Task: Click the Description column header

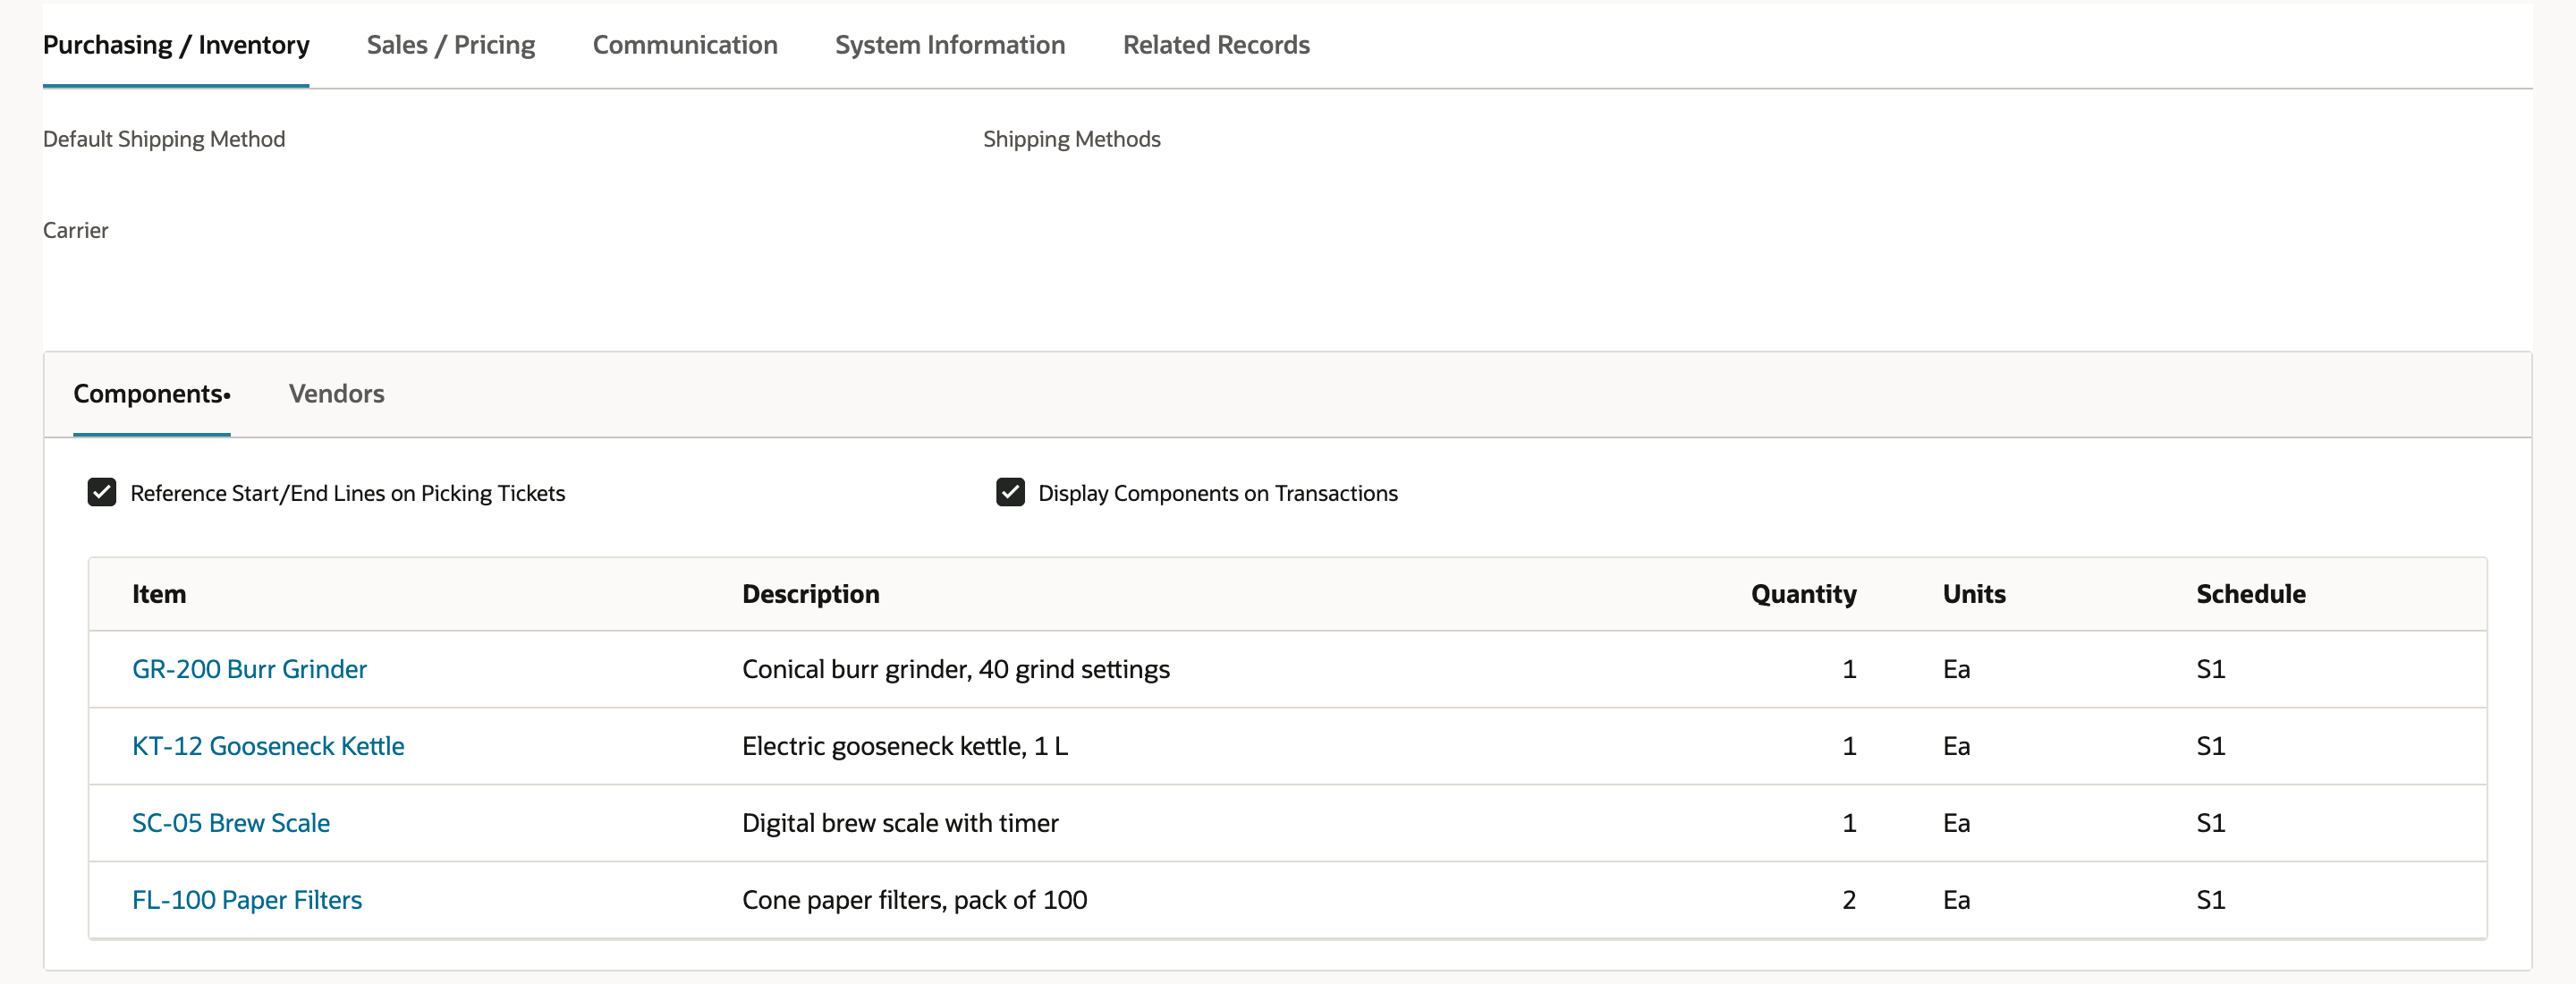Action: point(811,594)
